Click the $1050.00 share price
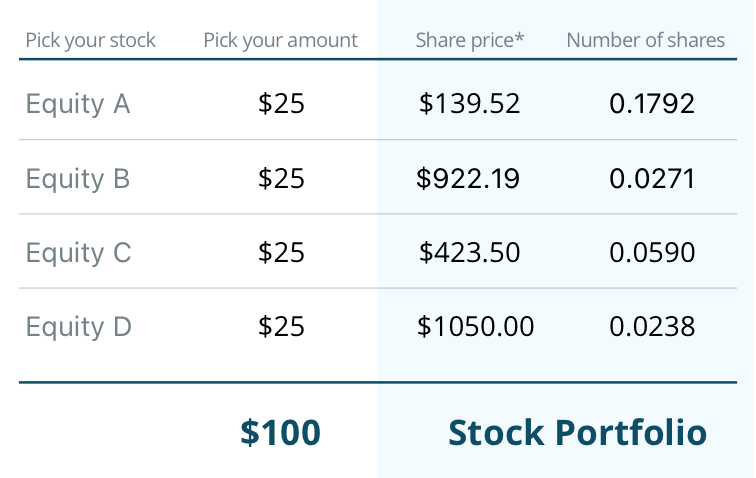This screenshot has height=478, width=756. point(476,326)
